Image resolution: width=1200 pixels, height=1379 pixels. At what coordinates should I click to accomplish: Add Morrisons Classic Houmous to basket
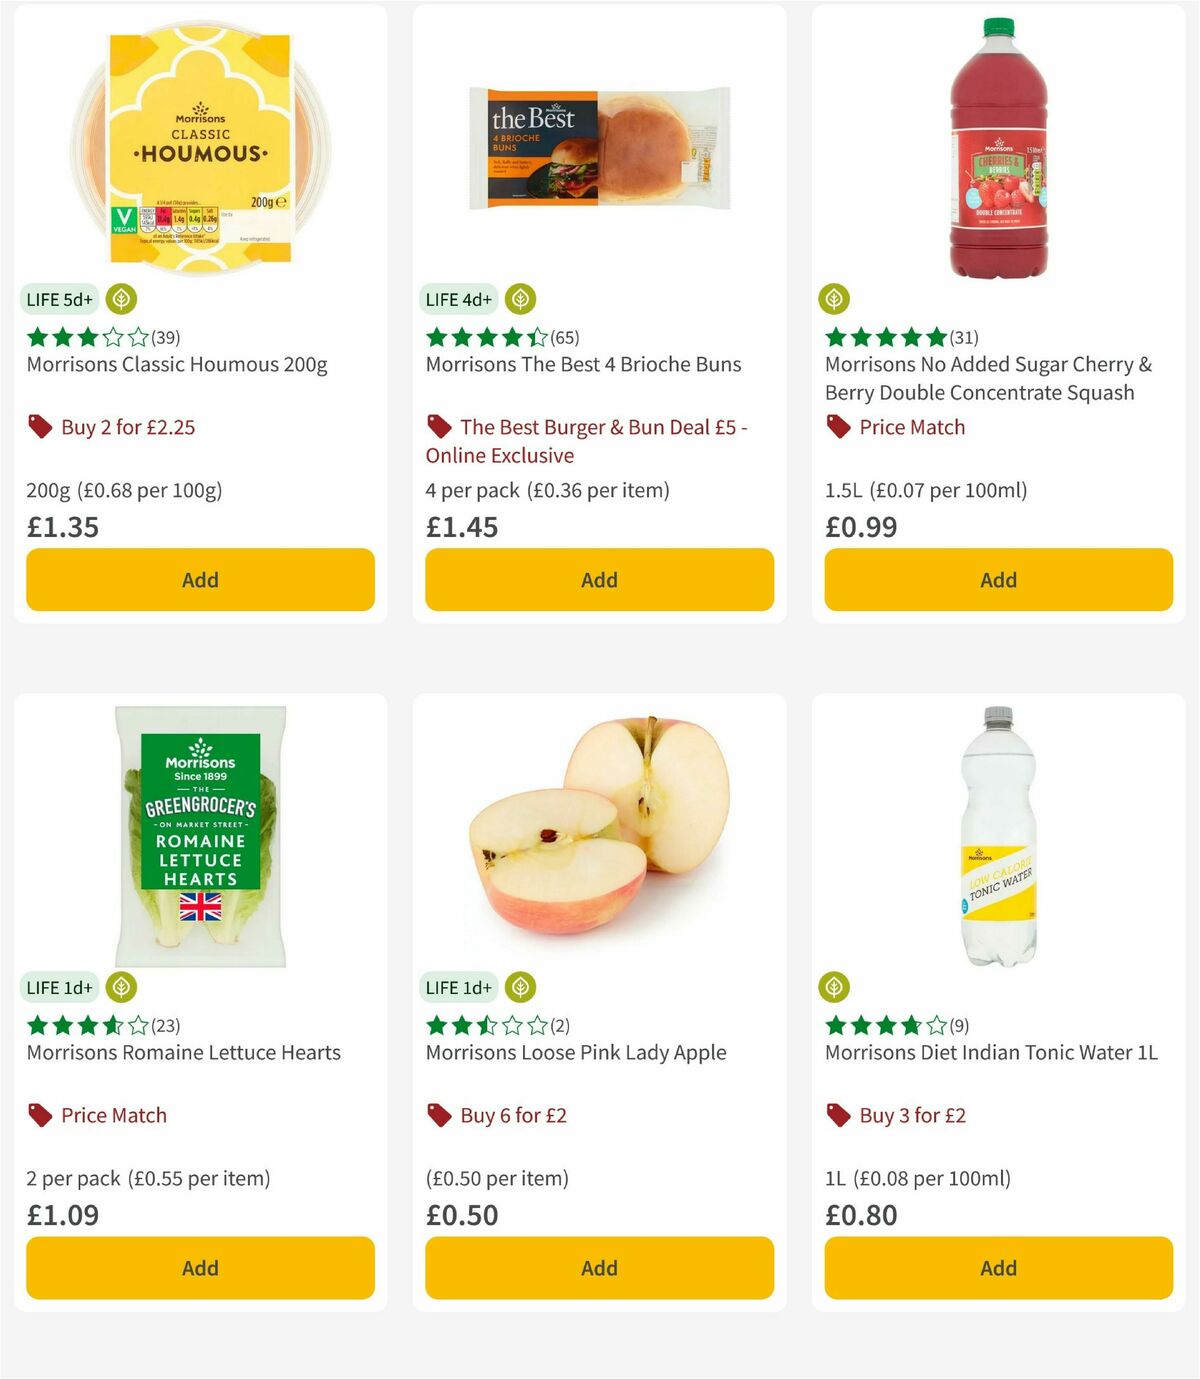coord(199,580)
